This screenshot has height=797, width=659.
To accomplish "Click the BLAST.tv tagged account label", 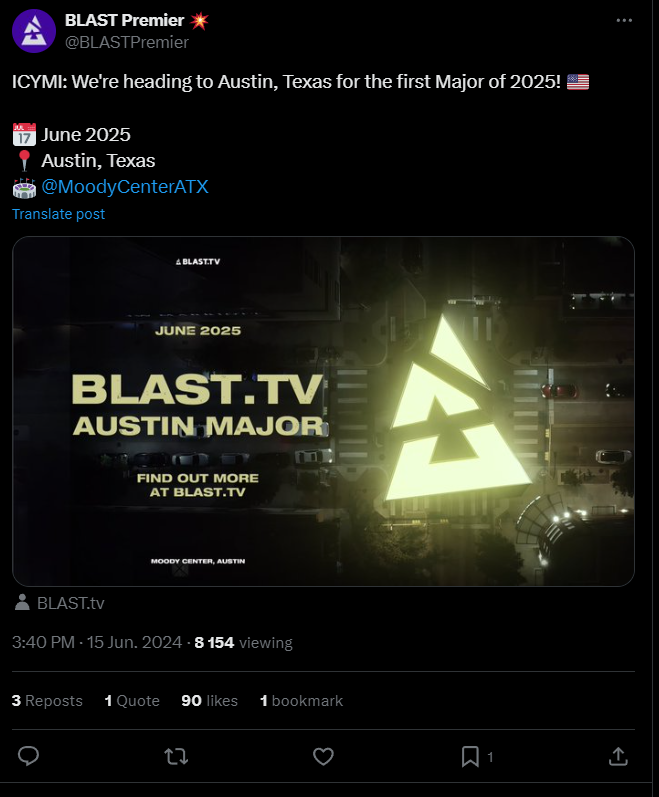I will (71, 603).
